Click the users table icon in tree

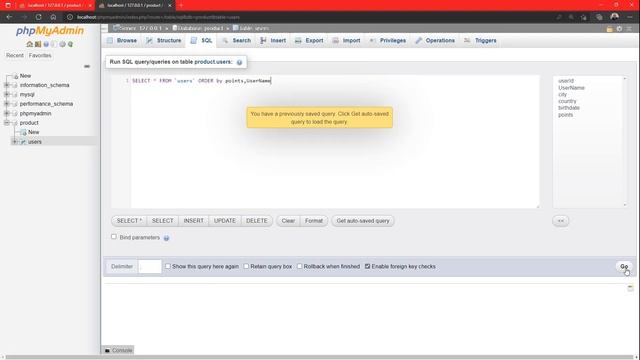[23, 142]
